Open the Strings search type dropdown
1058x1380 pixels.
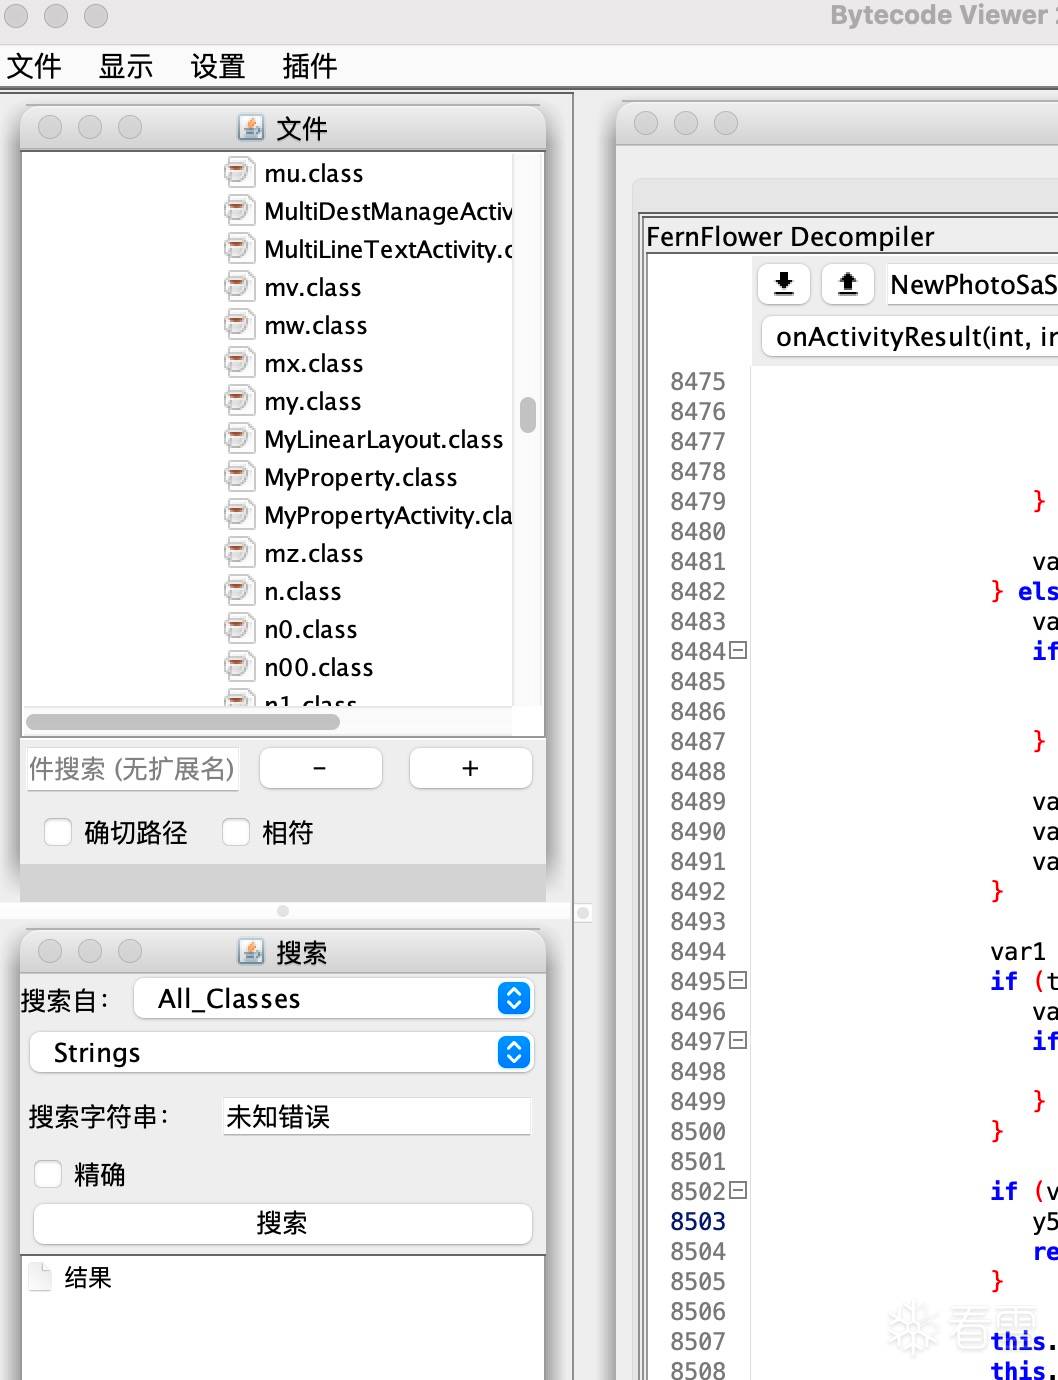pyautogui.click(x=281, y=1052)
